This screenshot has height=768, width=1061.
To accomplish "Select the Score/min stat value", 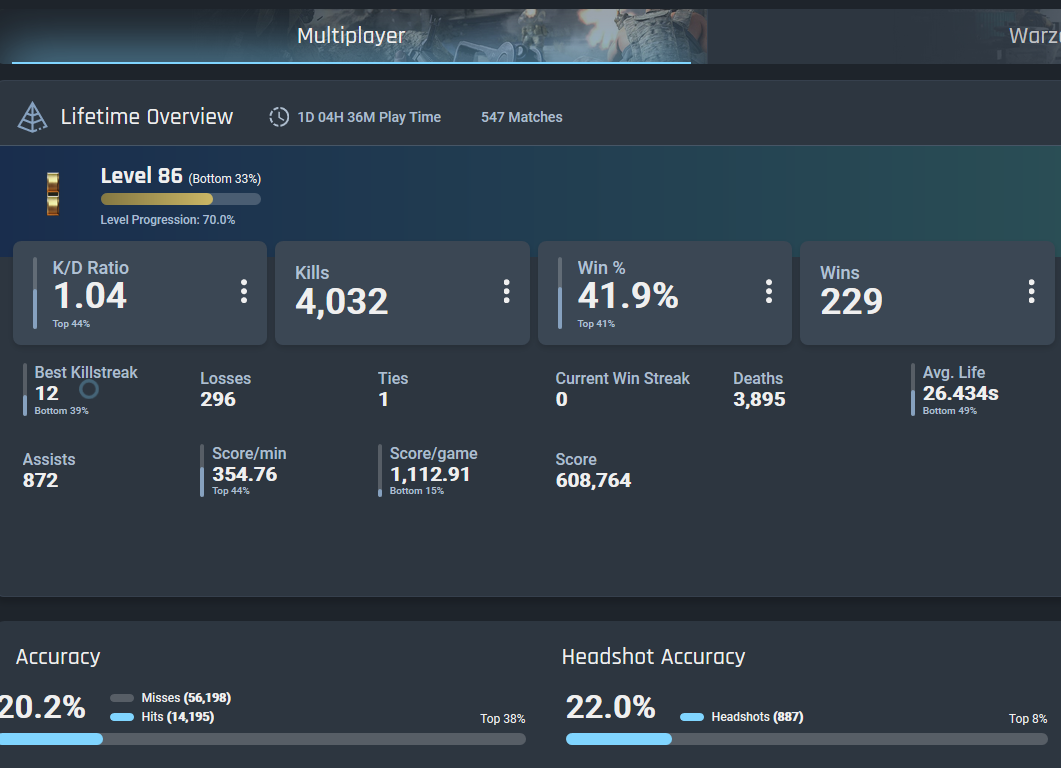I will pos(245,474).
